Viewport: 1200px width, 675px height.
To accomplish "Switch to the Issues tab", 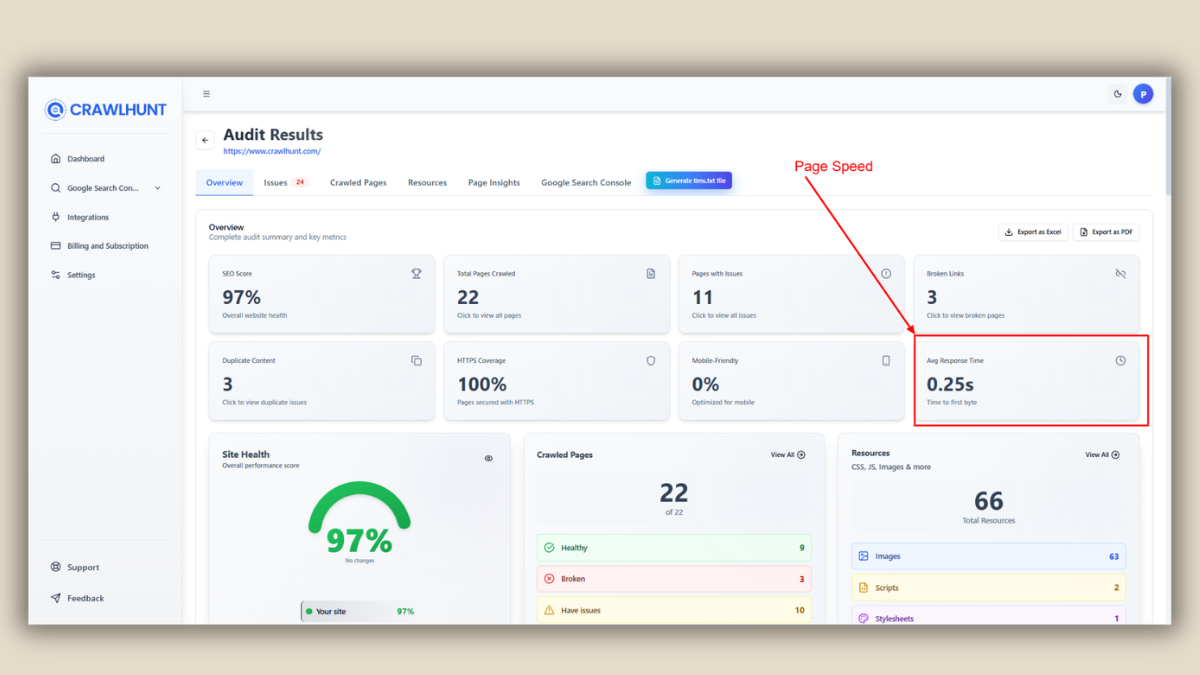I will point(285,183).
